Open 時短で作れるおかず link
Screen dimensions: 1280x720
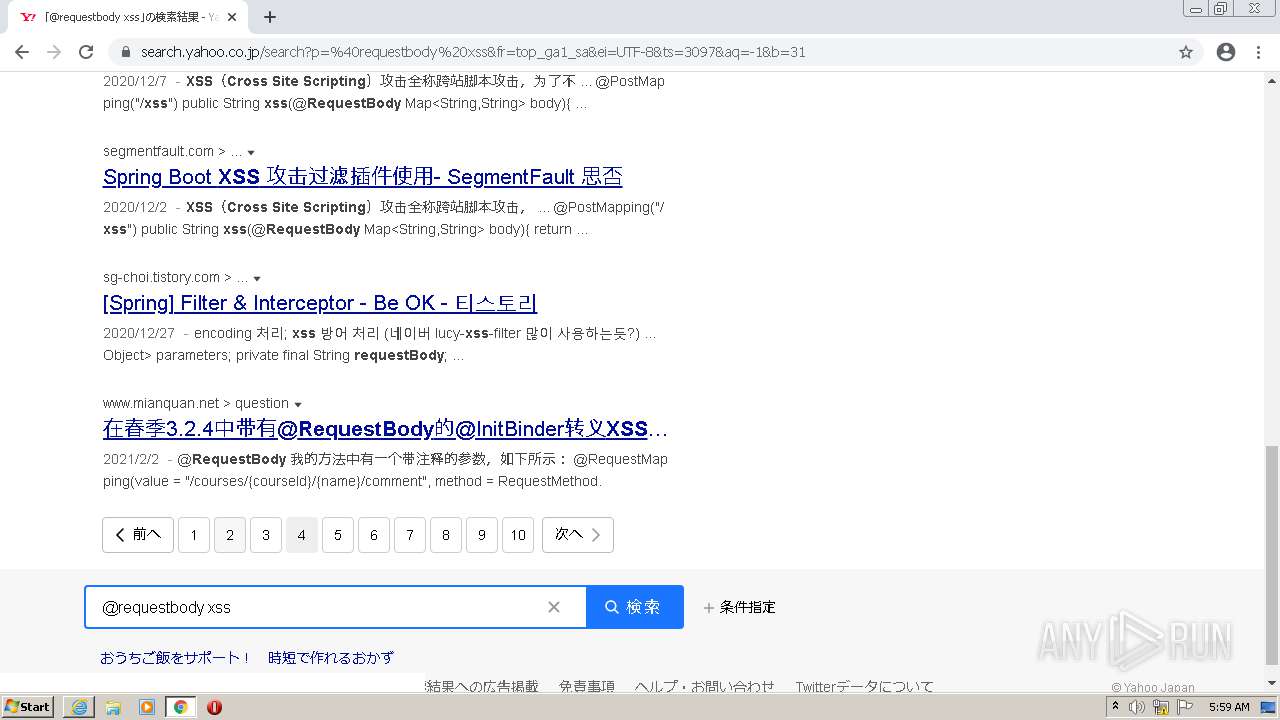pyautogui.click(x=331, y=658)
